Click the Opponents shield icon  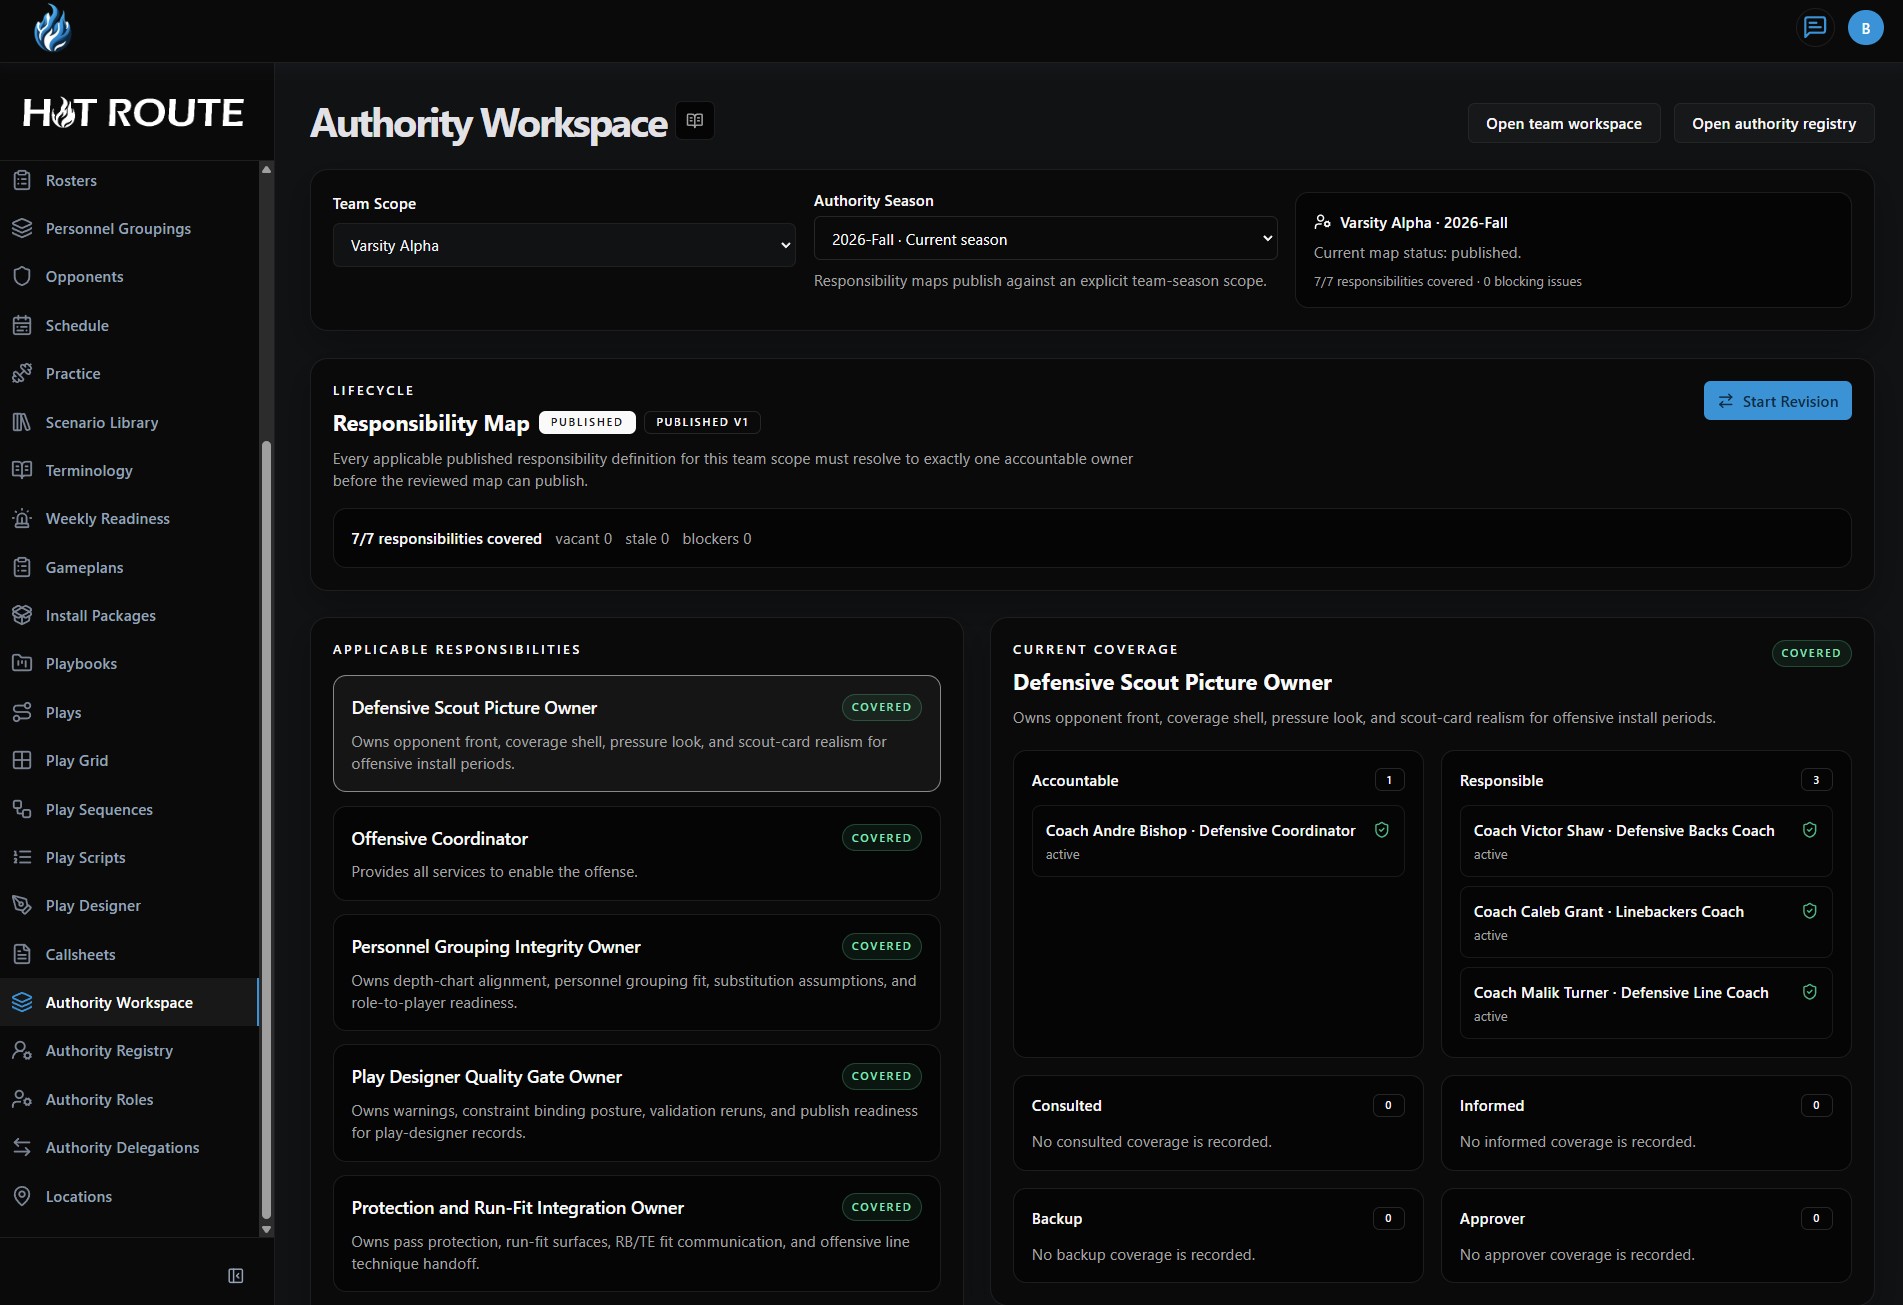(x=22, y=276)
